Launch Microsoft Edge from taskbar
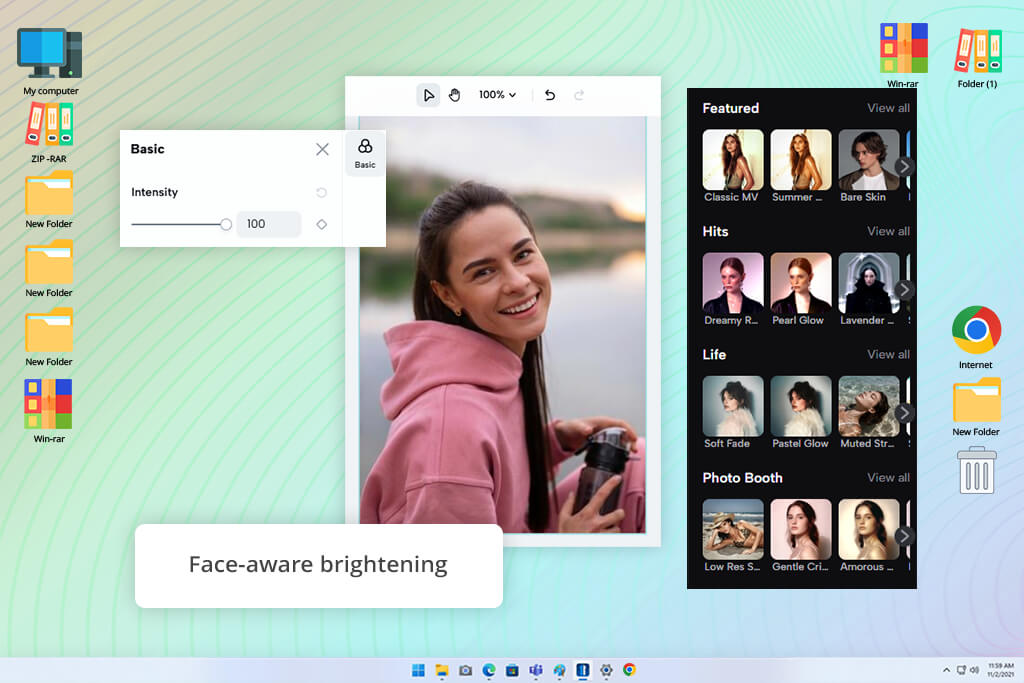The width and height of the screenshot is (1024, 683). pos(489,670)
